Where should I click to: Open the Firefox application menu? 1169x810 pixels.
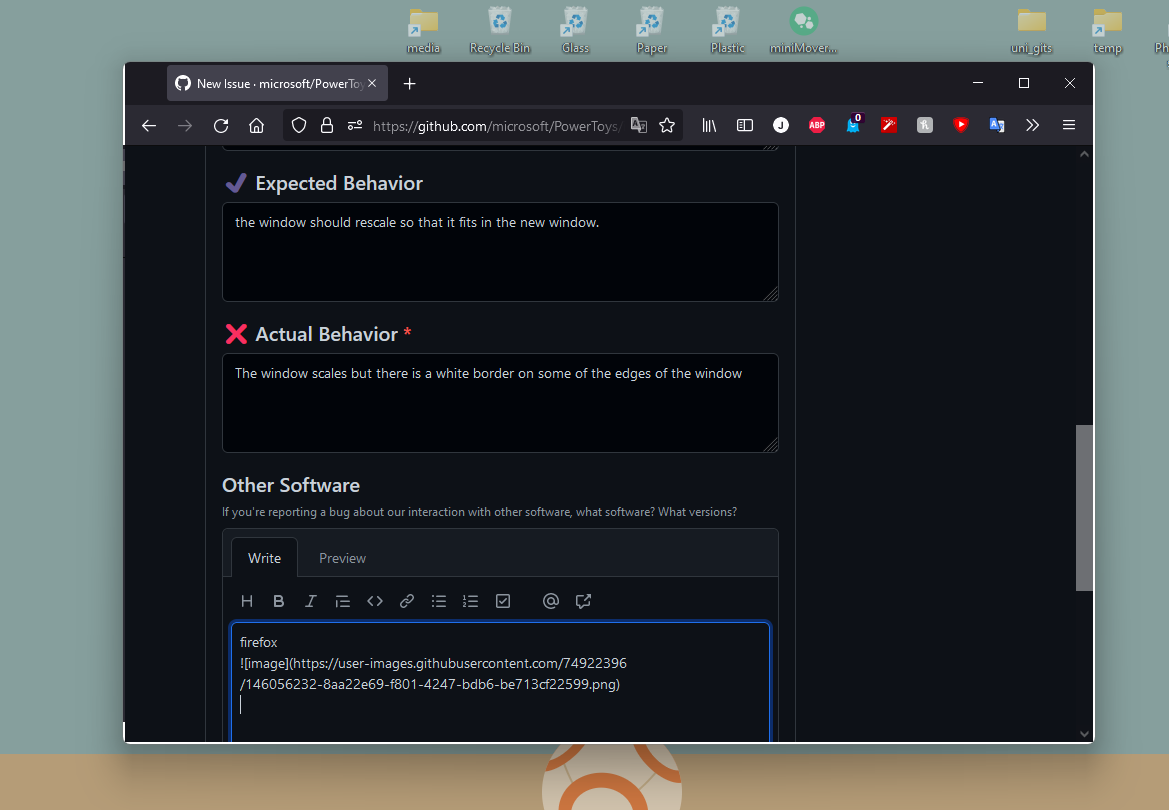[x=1068, y=125]
